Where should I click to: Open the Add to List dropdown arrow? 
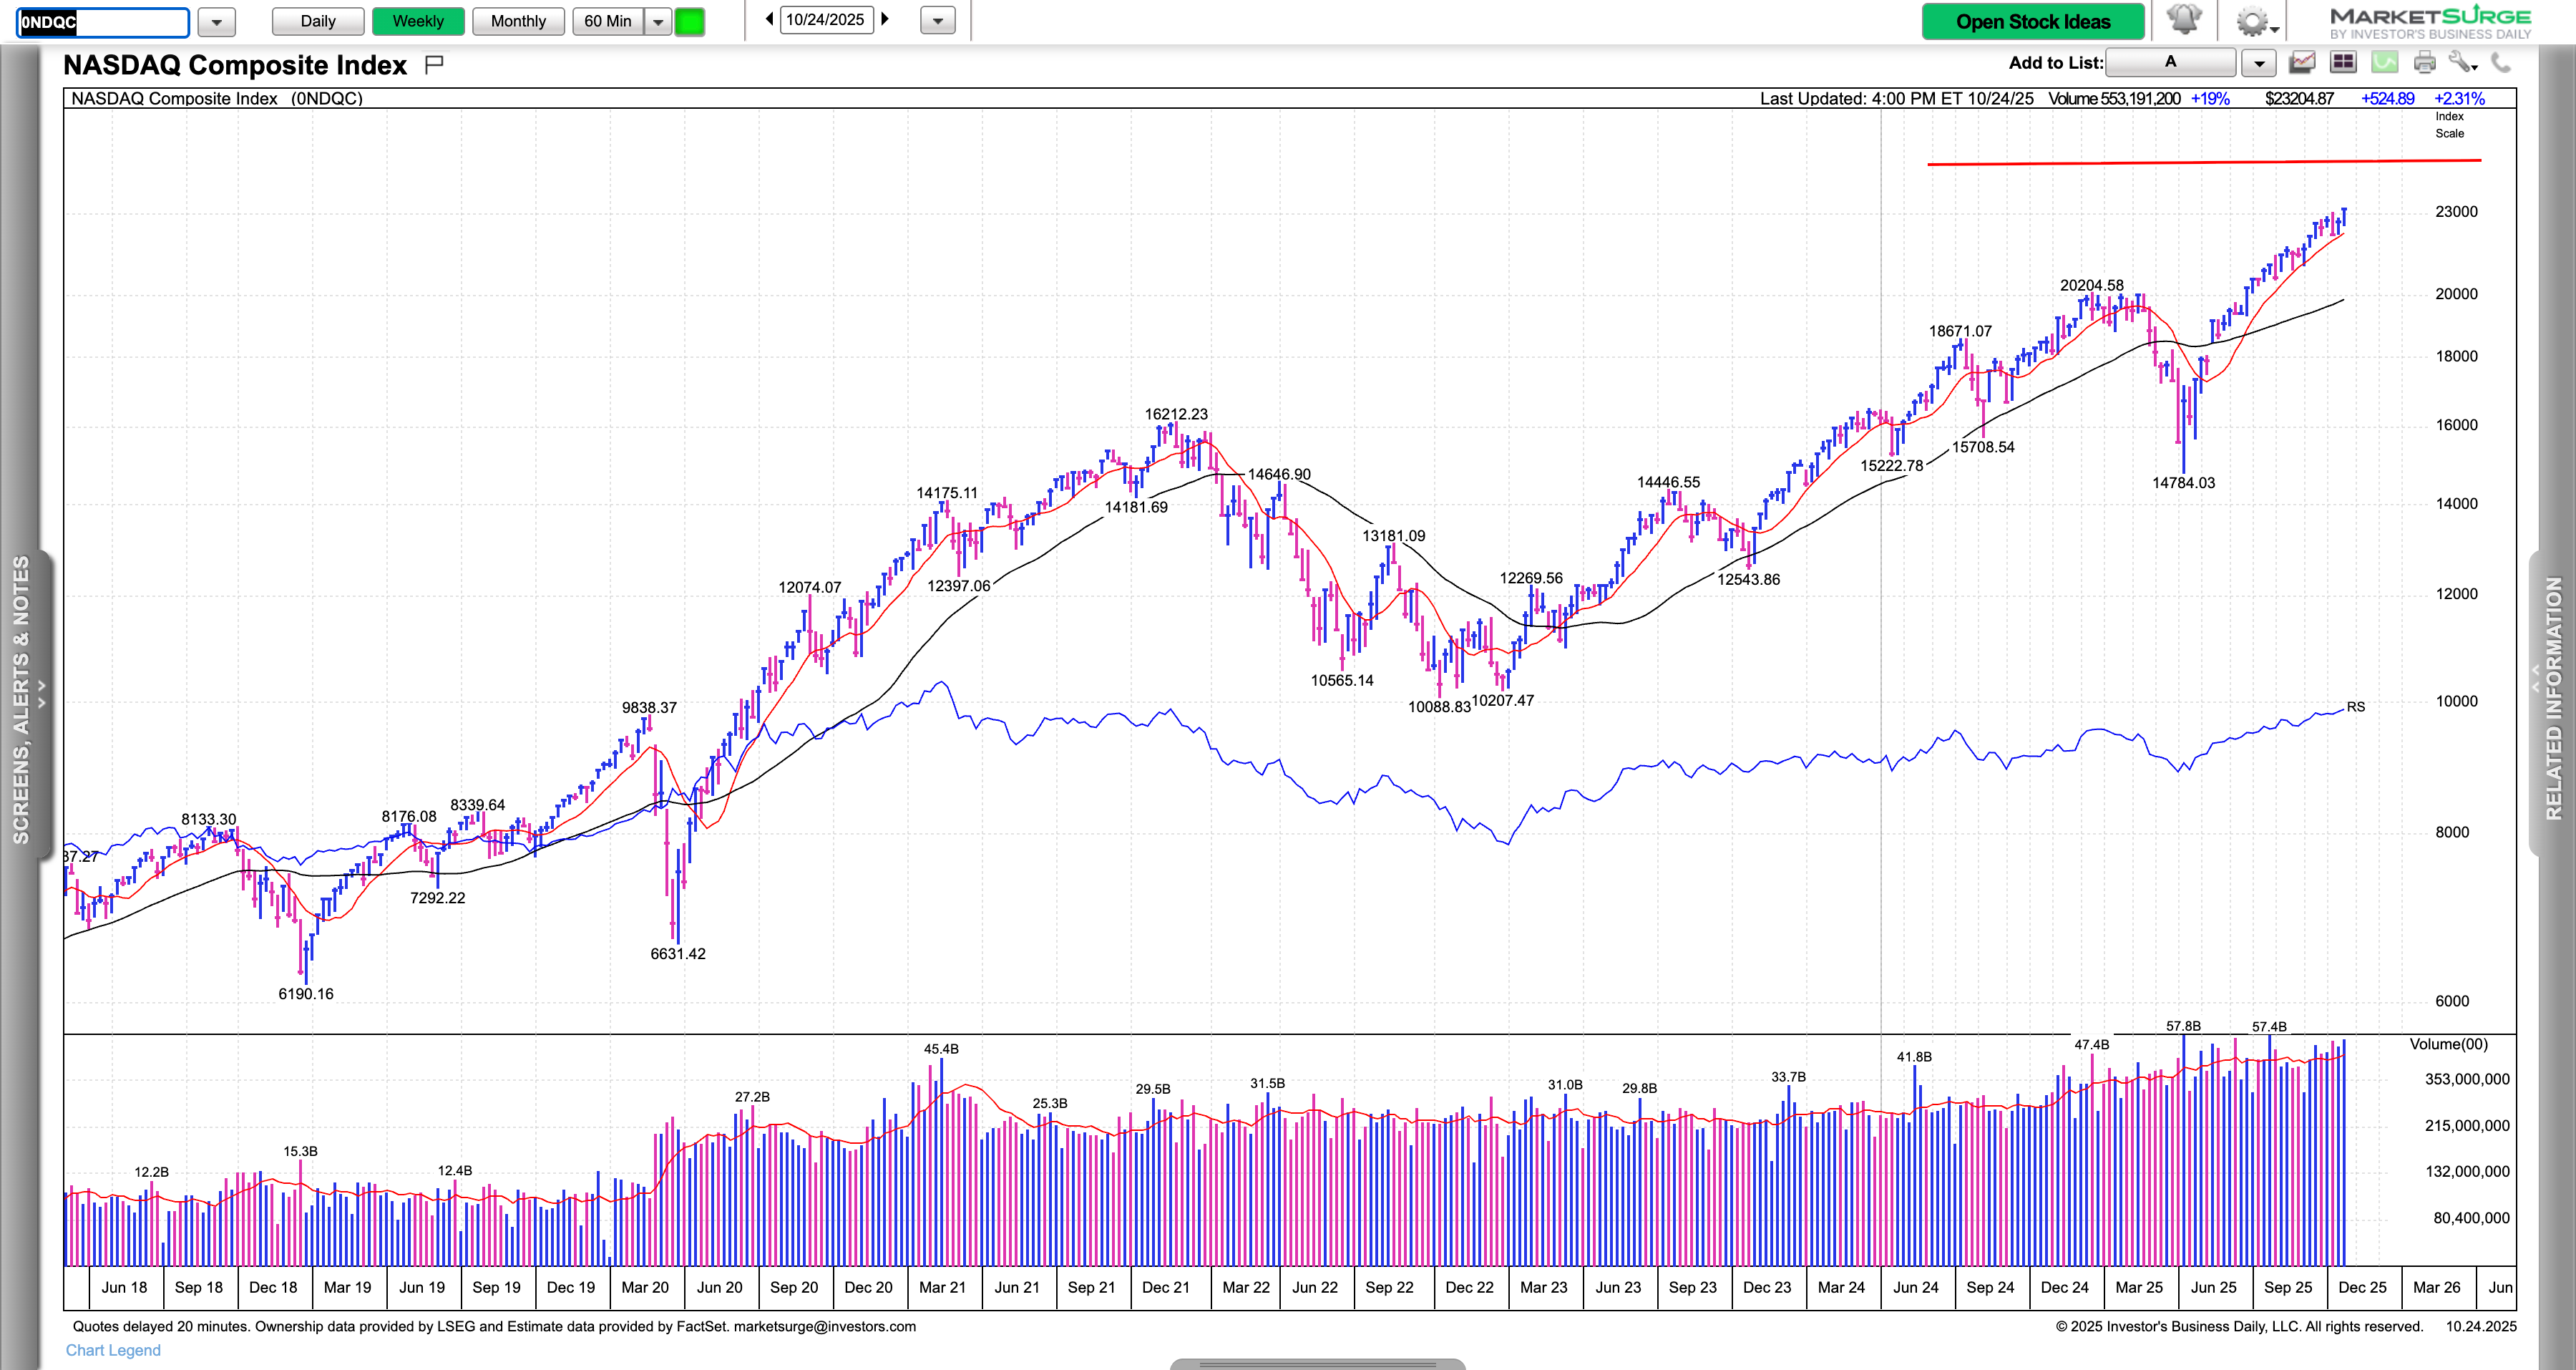2258,63
